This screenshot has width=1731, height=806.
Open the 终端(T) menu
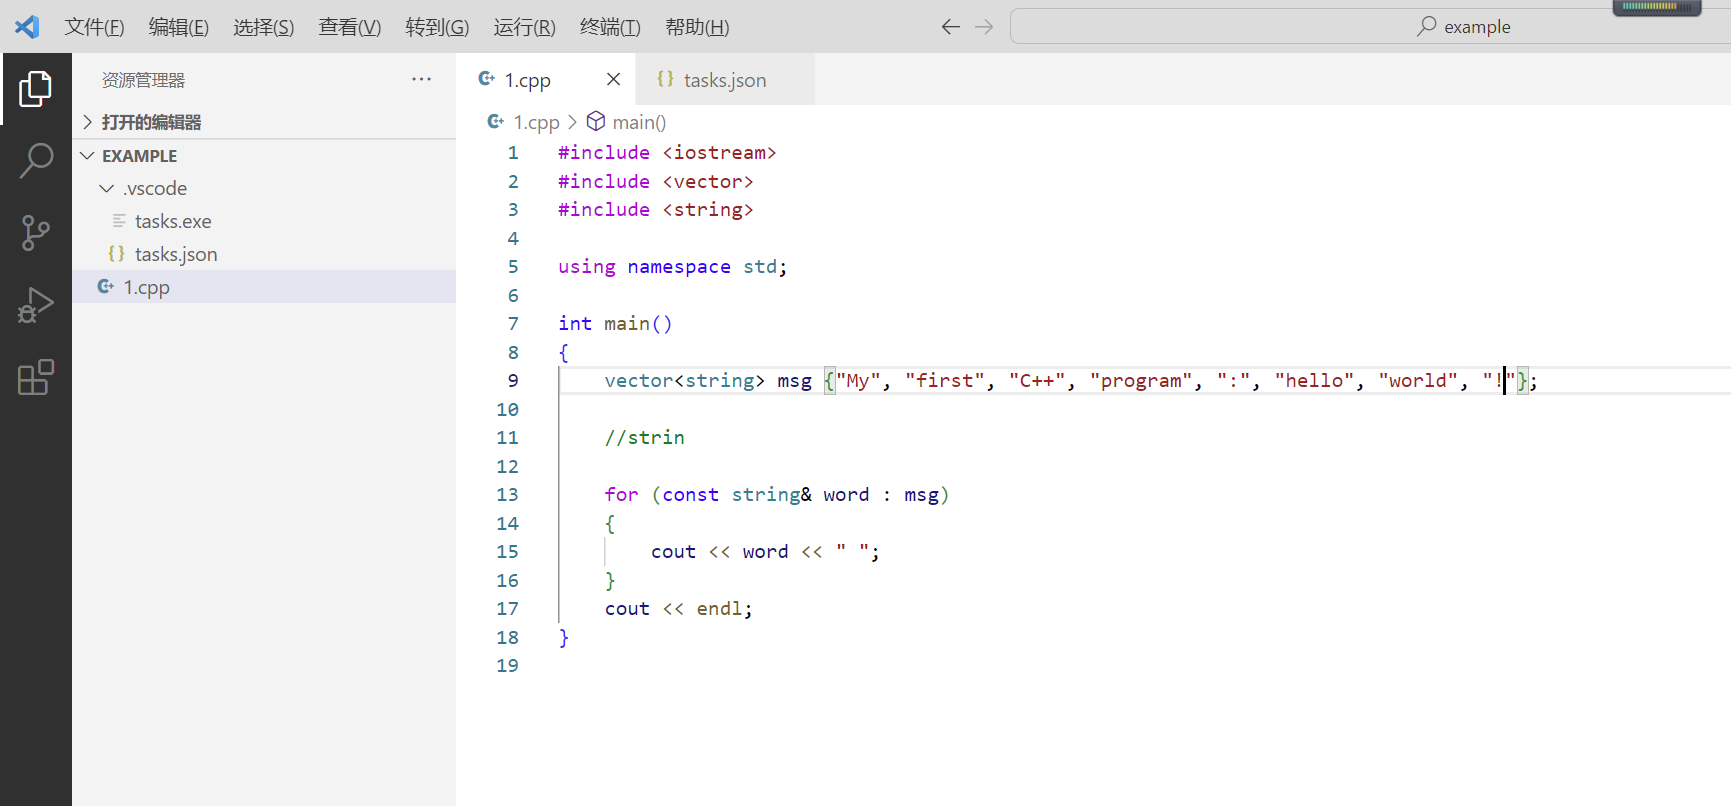point(610,27)
